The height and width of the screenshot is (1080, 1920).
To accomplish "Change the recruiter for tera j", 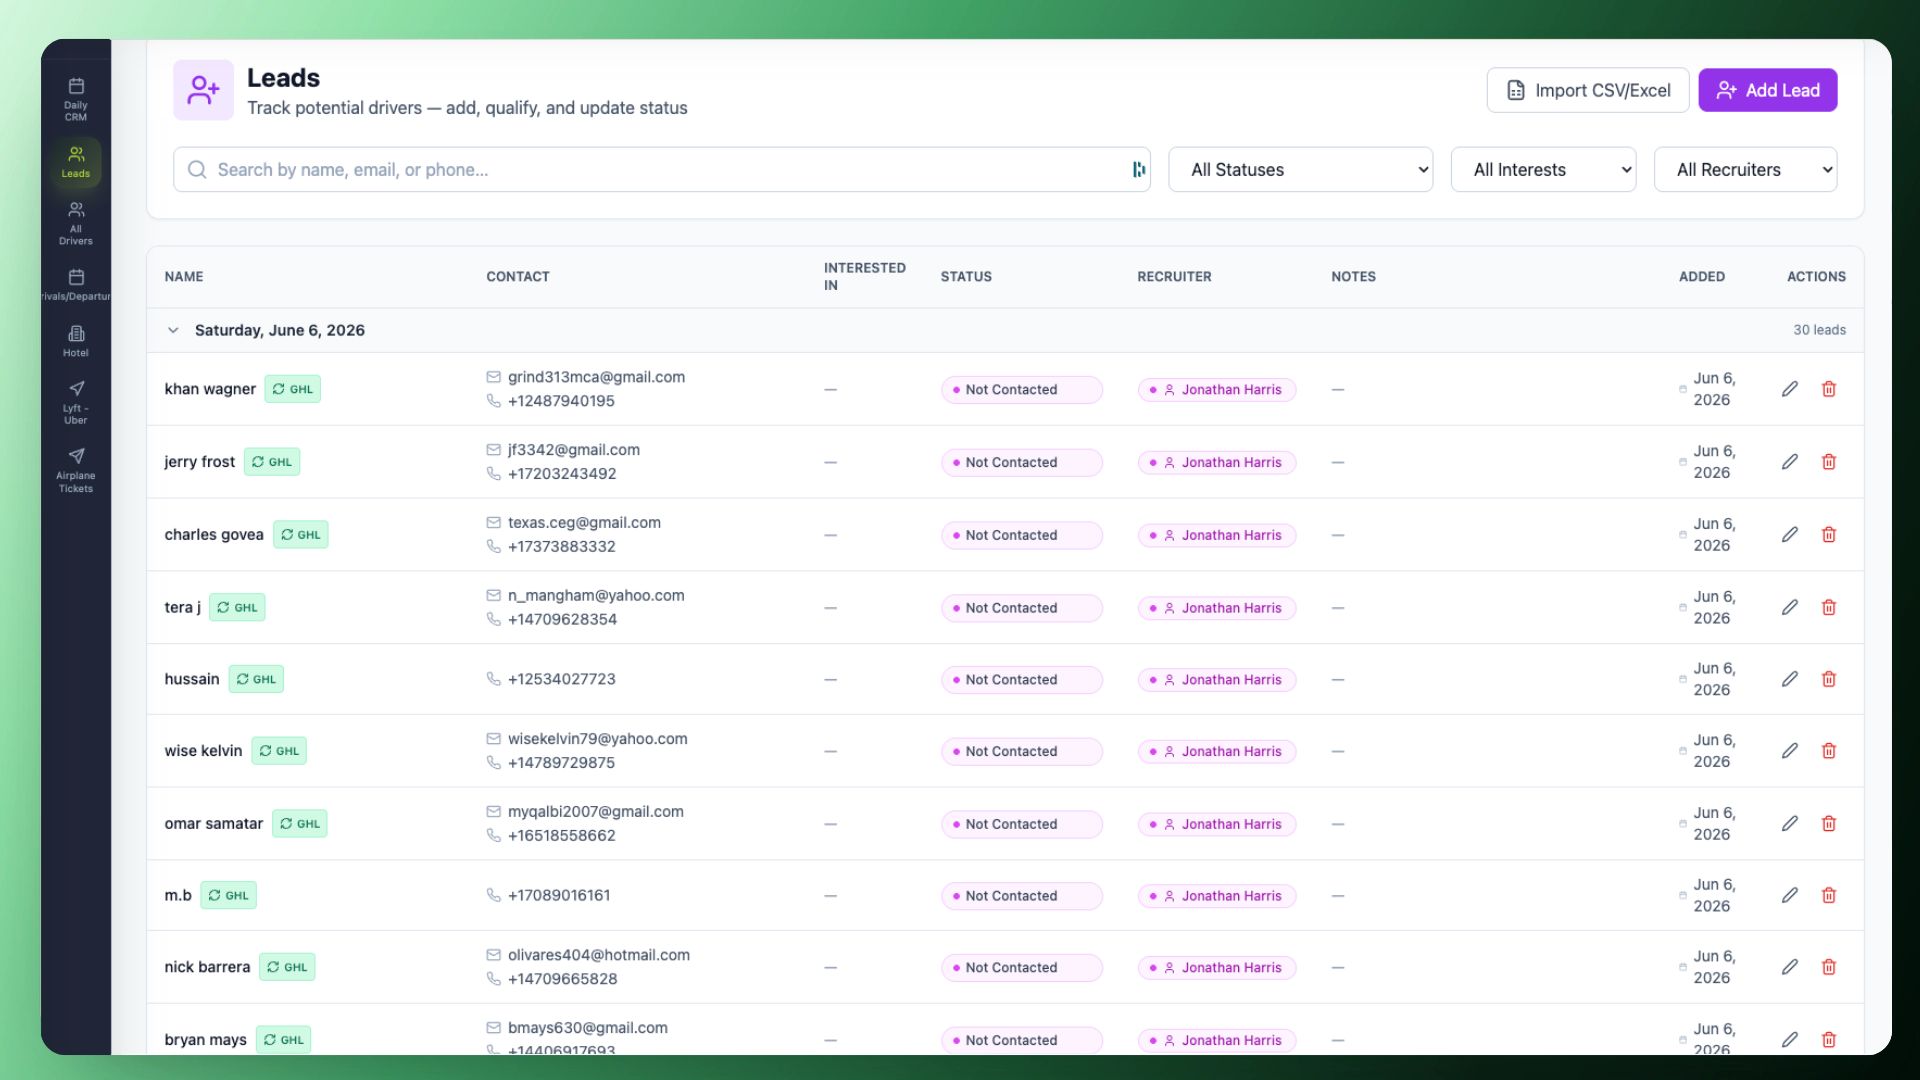I will pos(1216,608).
